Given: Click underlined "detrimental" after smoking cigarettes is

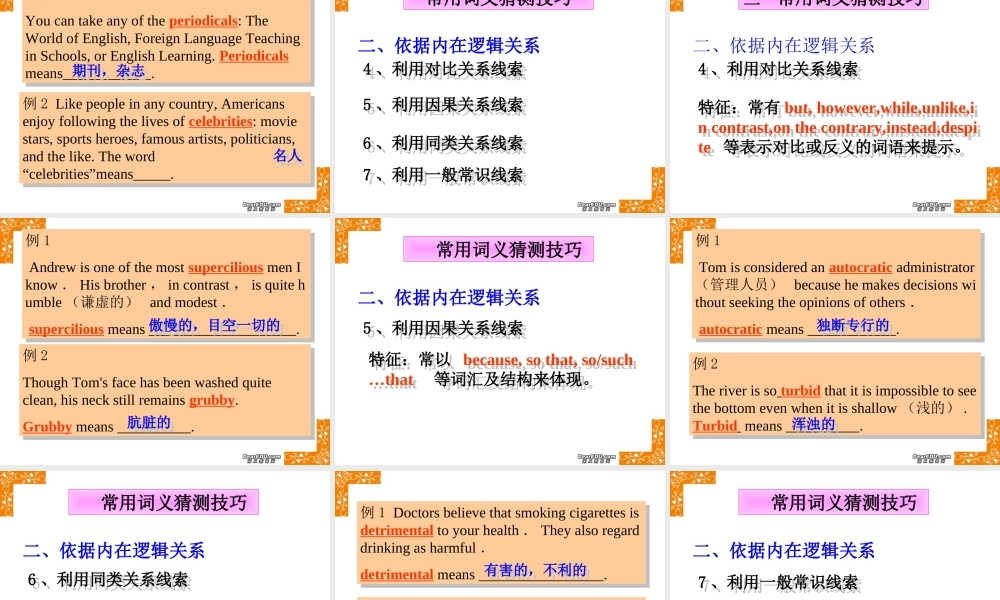Looking at the screenshot, I should pyautogui.click(x=396, y=530).
